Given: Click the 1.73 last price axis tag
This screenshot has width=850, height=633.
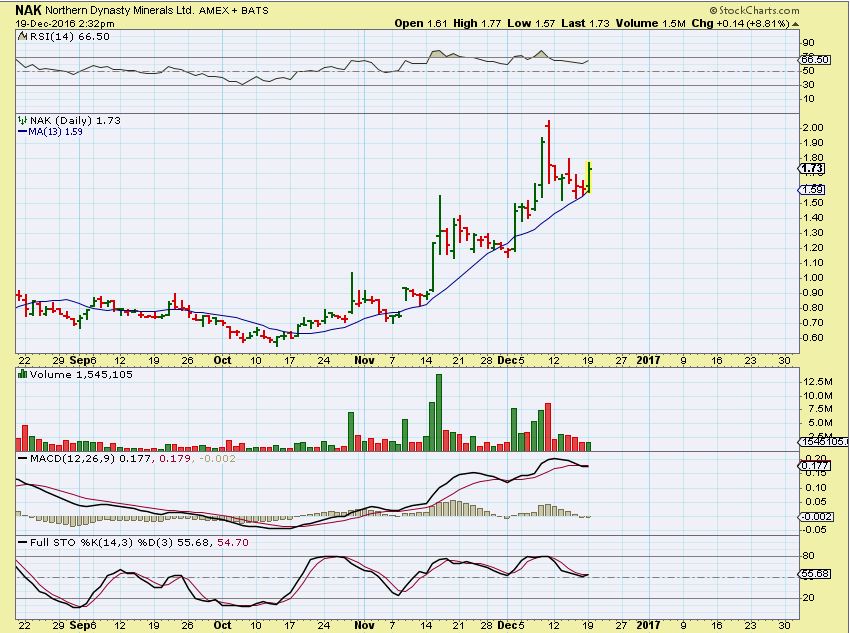Looking at the screenshot, I should [813, 169].
